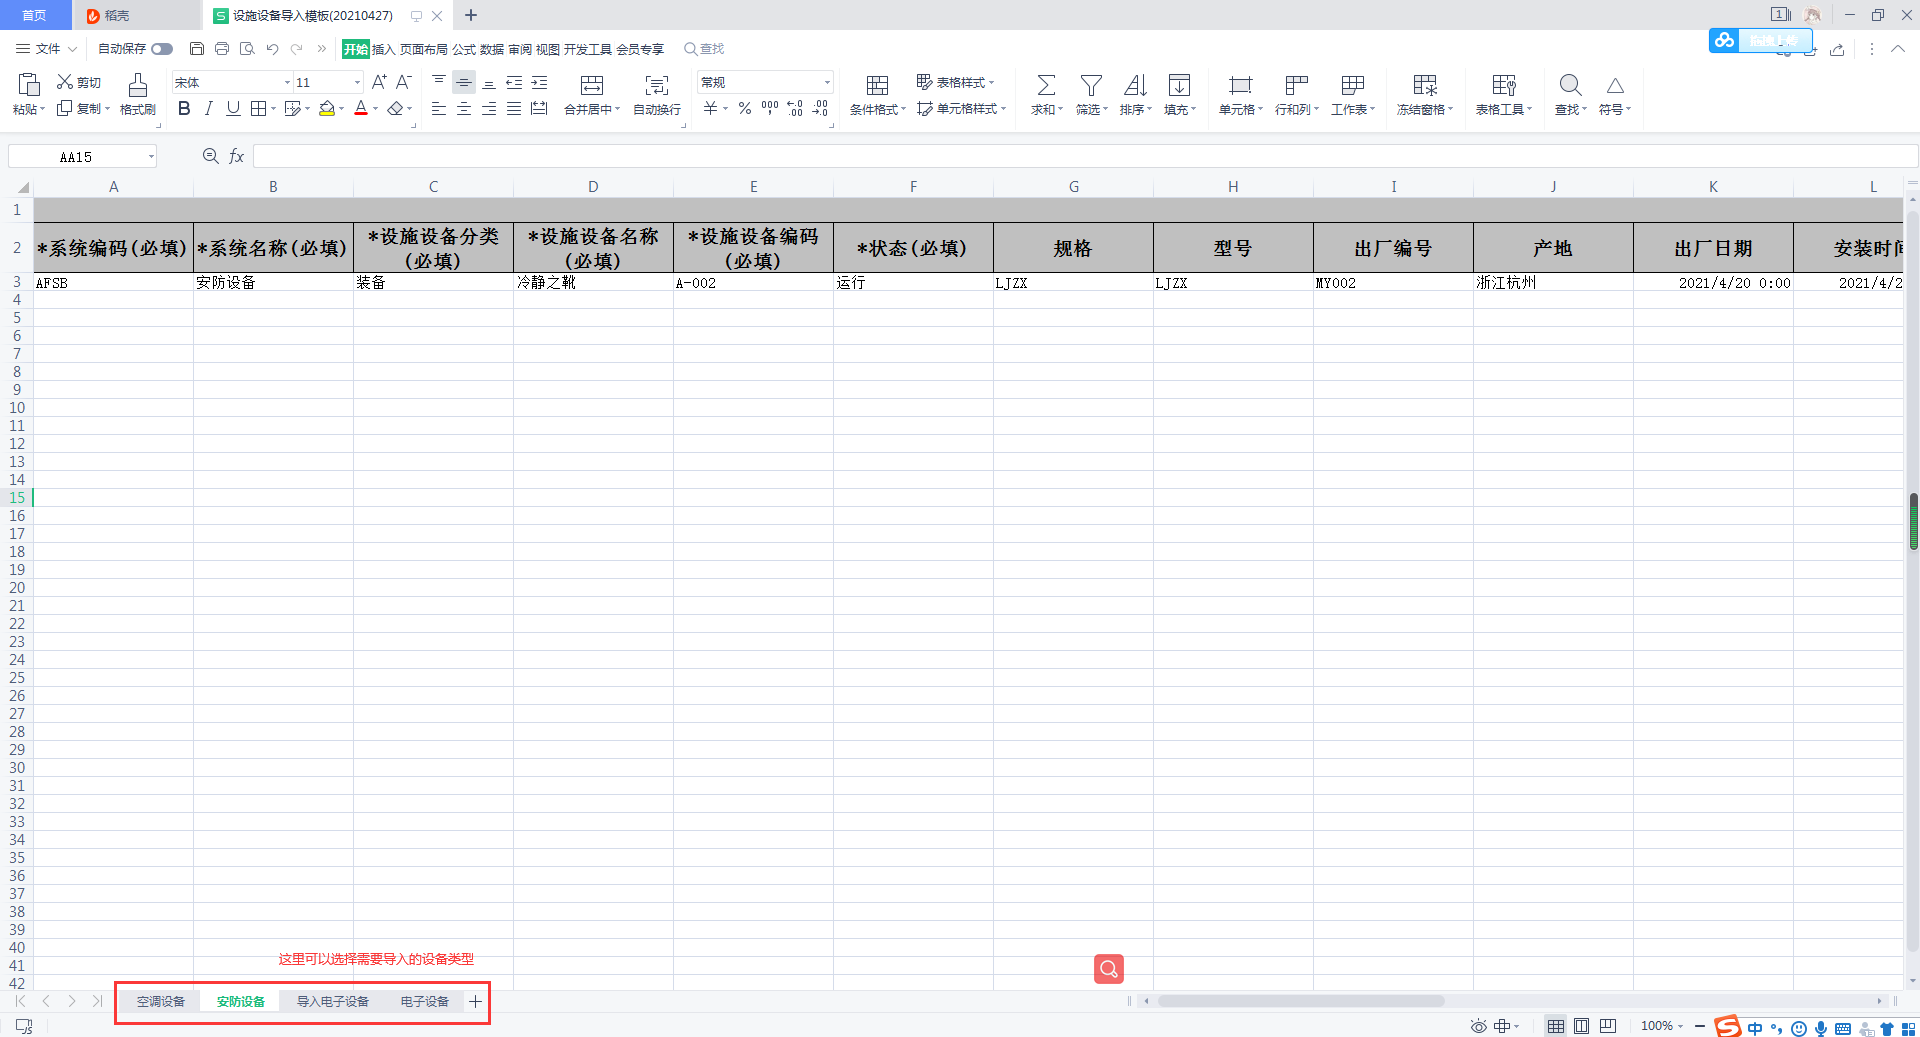Expand more quick access tools chevron
This screenshot has height=1037, width=1920.
pos(321,48)
